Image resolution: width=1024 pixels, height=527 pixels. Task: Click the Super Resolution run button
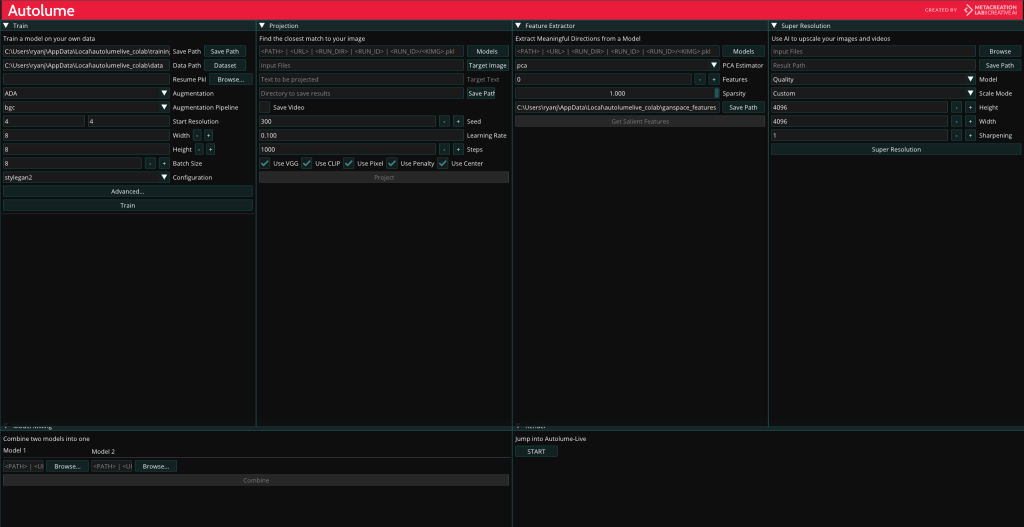click(896, 149)
